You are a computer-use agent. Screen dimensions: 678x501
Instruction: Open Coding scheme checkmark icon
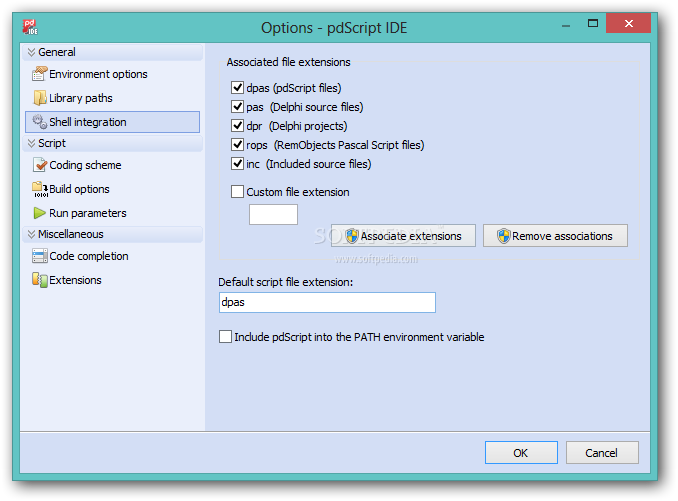point(40,165)
